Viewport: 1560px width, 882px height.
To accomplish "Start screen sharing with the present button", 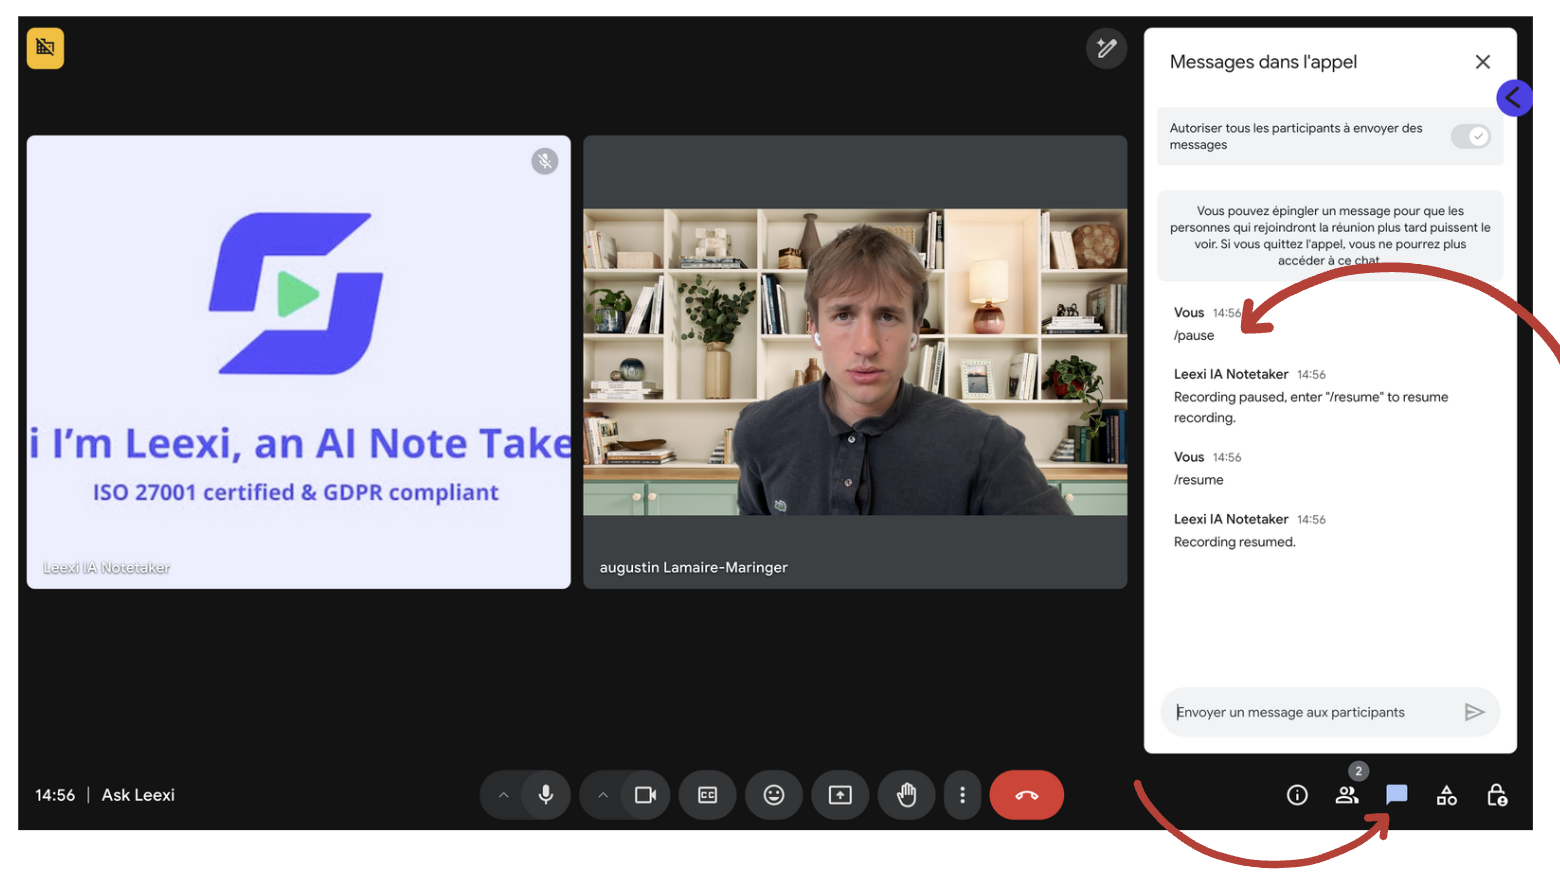I will [x=840, y=795].
